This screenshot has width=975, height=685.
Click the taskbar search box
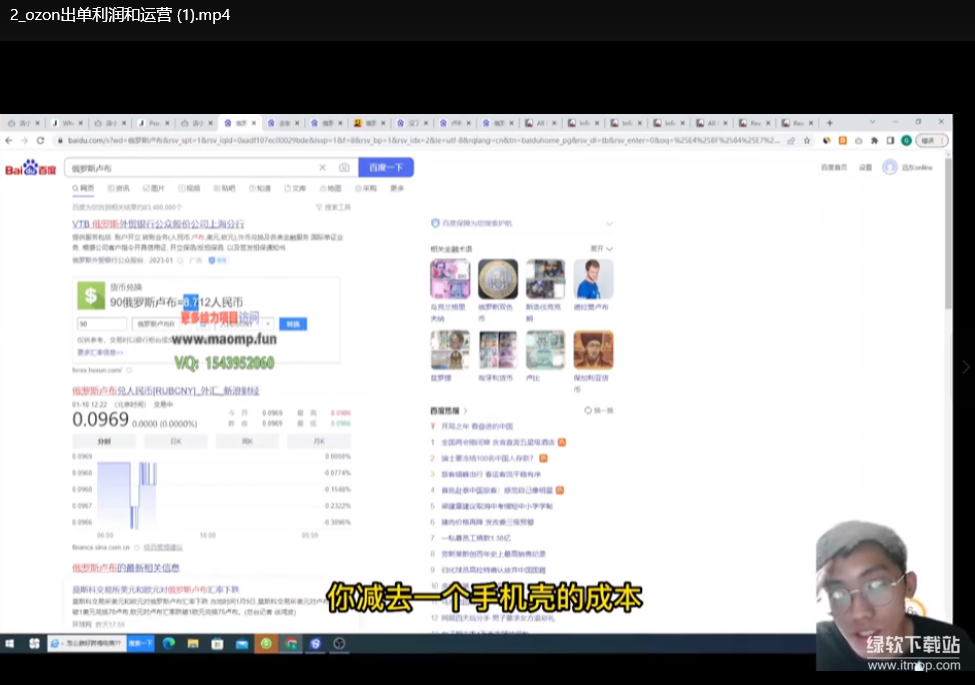pyautogui.click(x=87, y=643)
